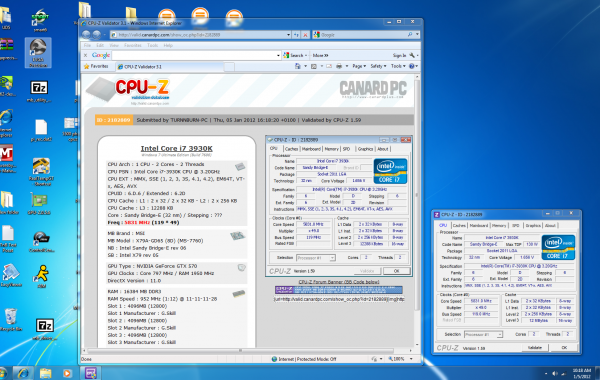Click the volume speaker icon in system tray
600x380 pixels.
click(555, 373)
